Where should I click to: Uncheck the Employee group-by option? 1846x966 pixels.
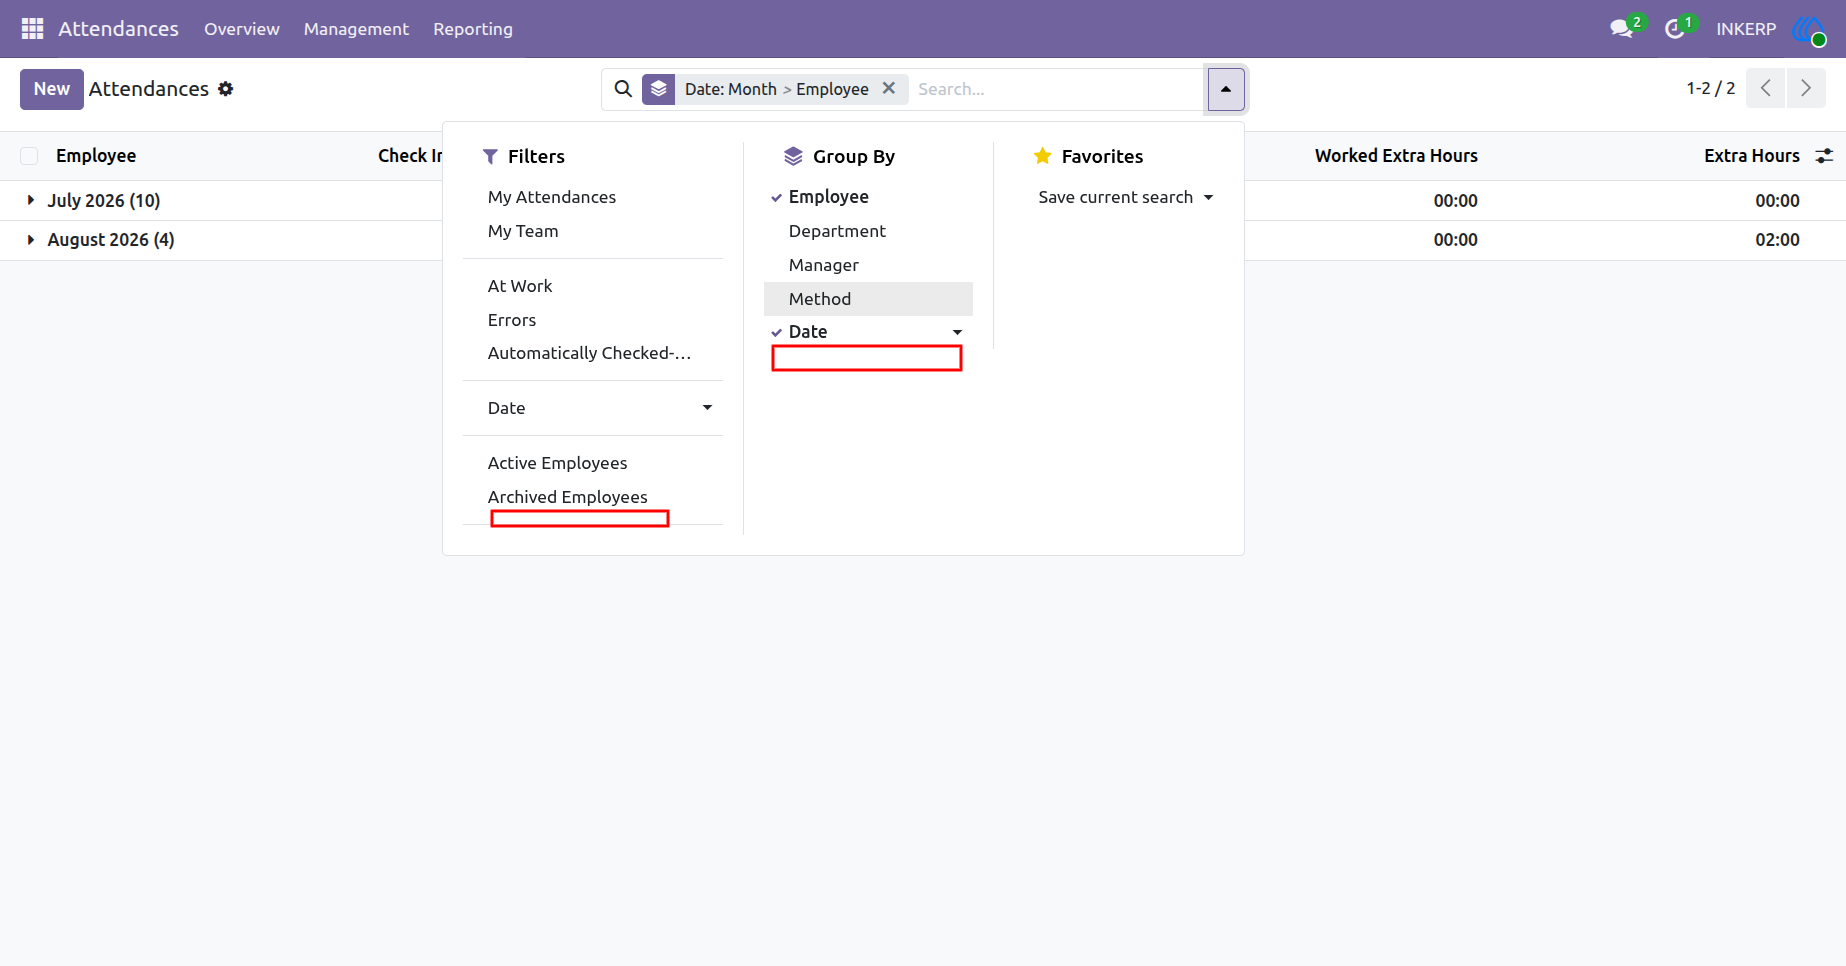coord(868,197)
